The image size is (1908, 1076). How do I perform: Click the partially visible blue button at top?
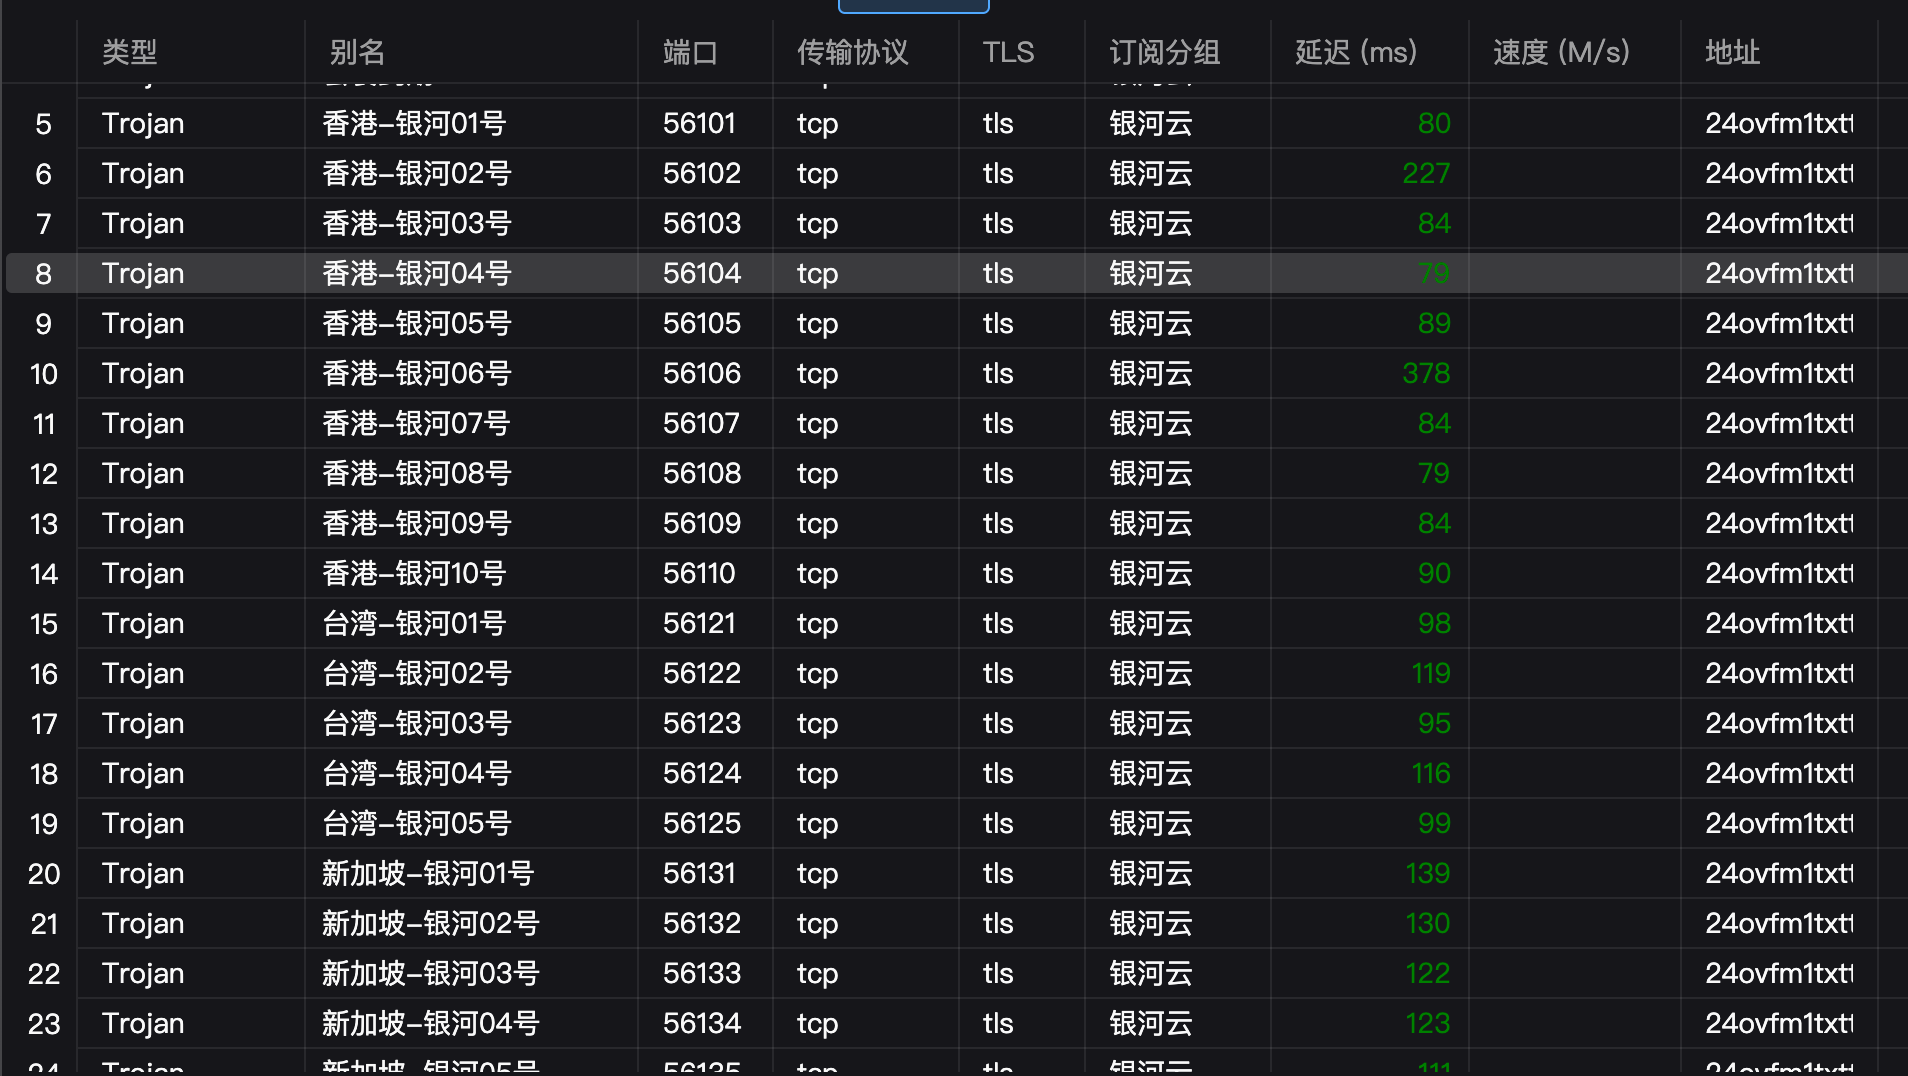point(912,5)
